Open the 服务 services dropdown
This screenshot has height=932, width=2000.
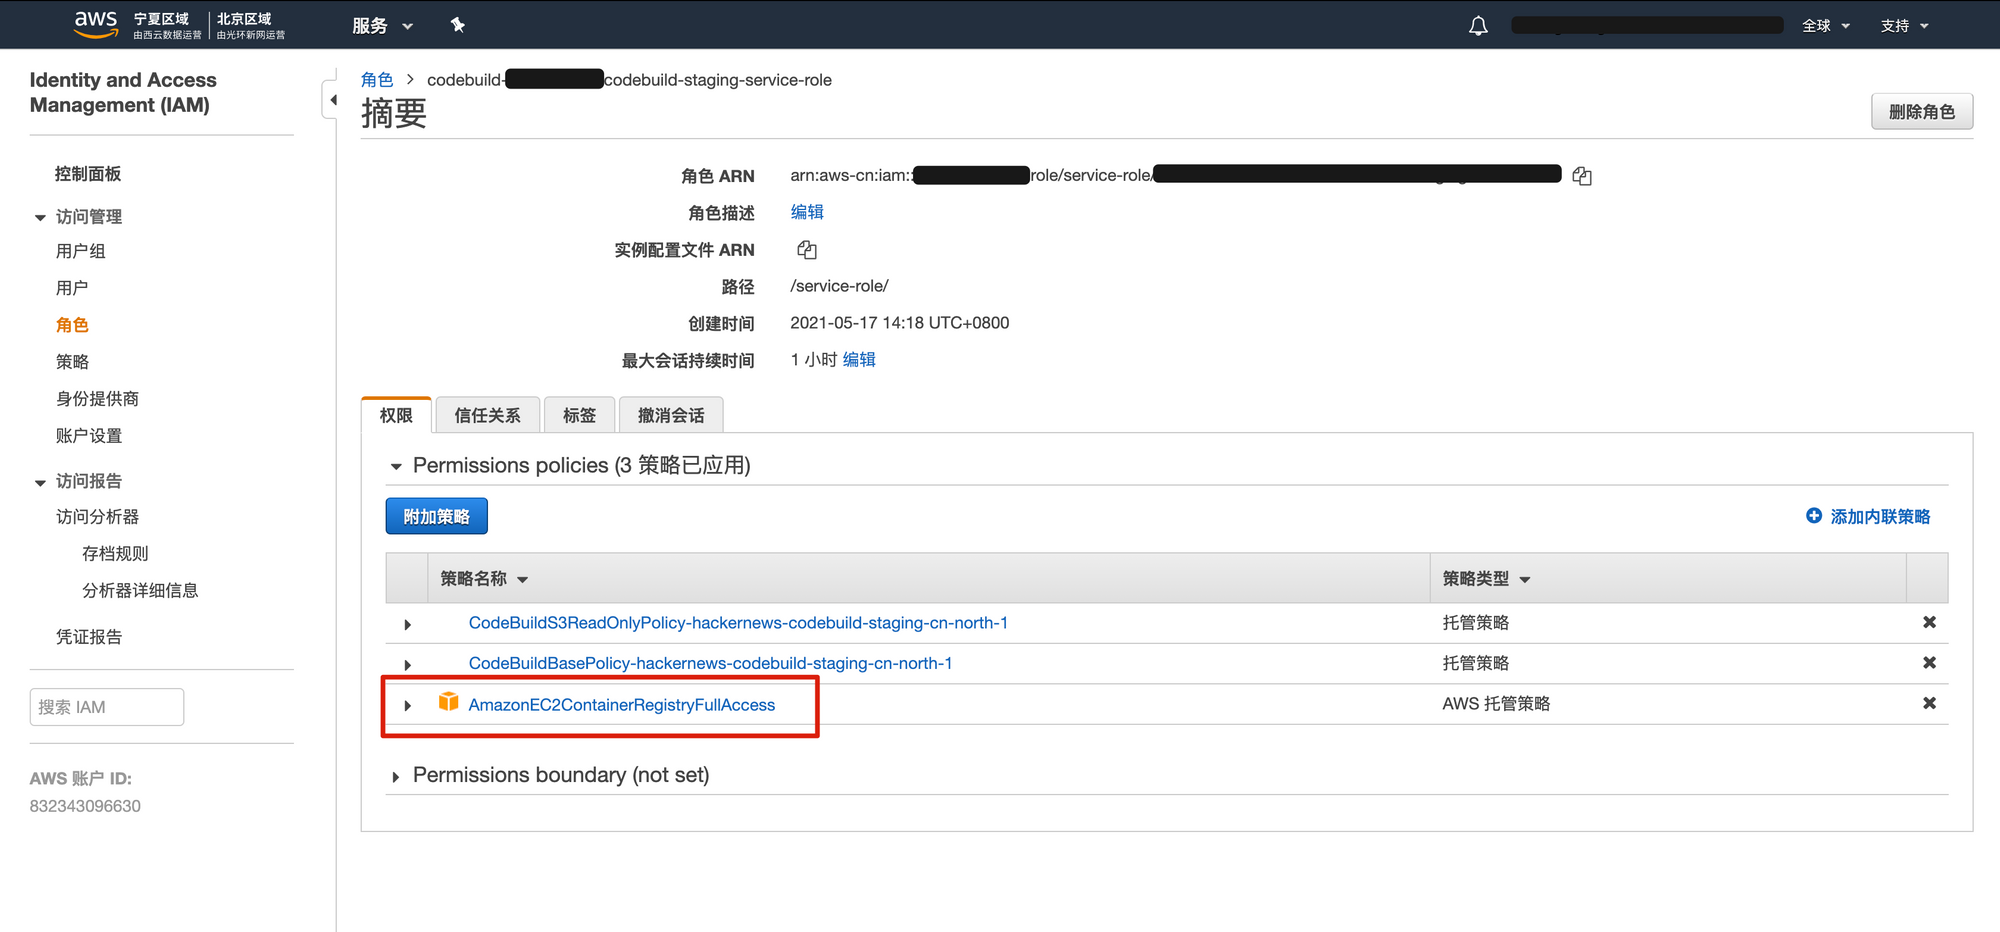pos(382,26)
